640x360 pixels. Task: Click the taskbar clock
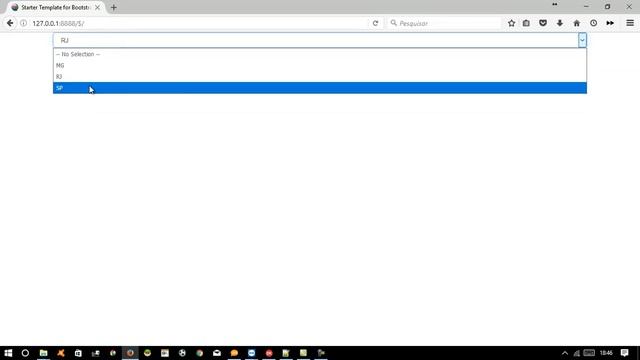[606, 353]
